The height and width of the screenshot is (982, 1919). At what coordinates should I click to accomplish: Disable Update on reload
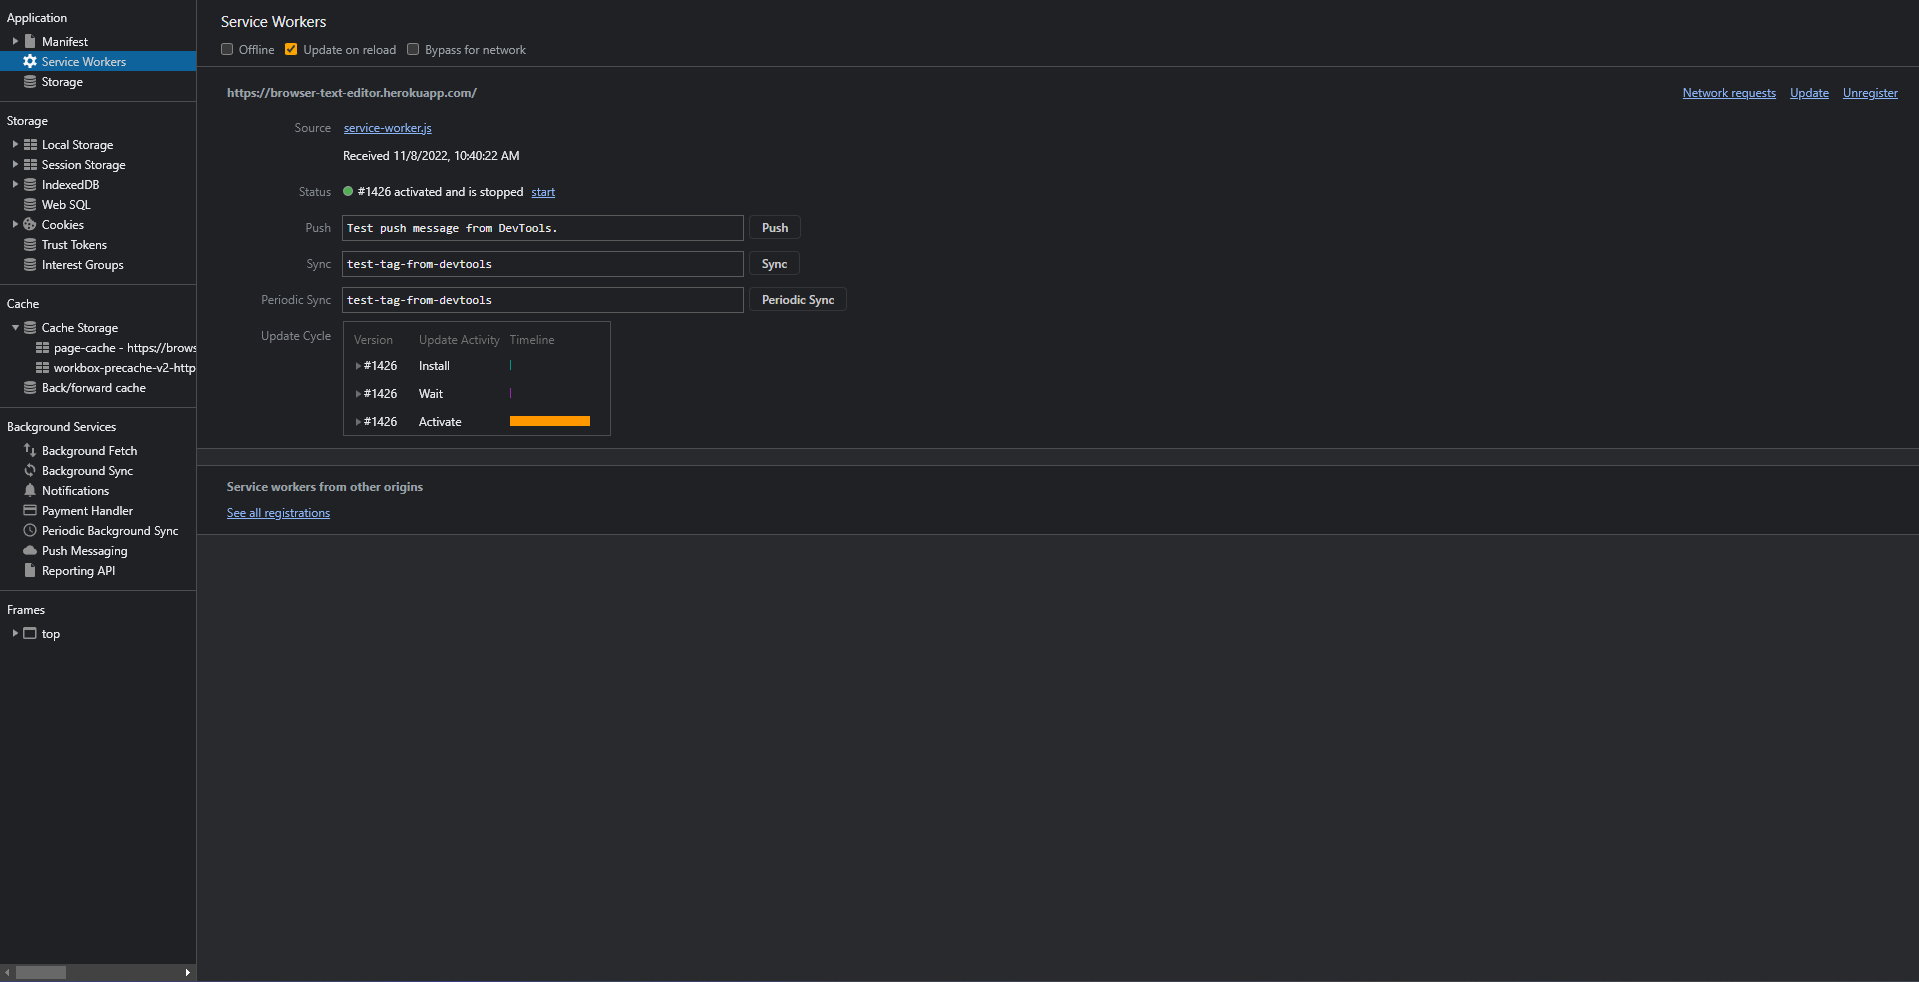click(x=291, y=49)
